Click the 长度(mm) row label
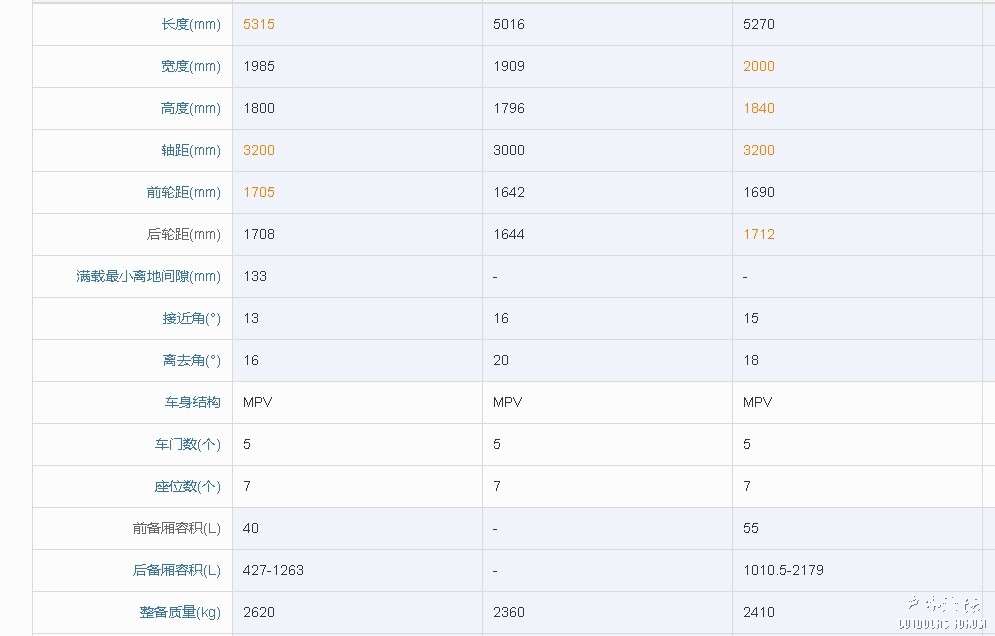 [x=190, y=24]
